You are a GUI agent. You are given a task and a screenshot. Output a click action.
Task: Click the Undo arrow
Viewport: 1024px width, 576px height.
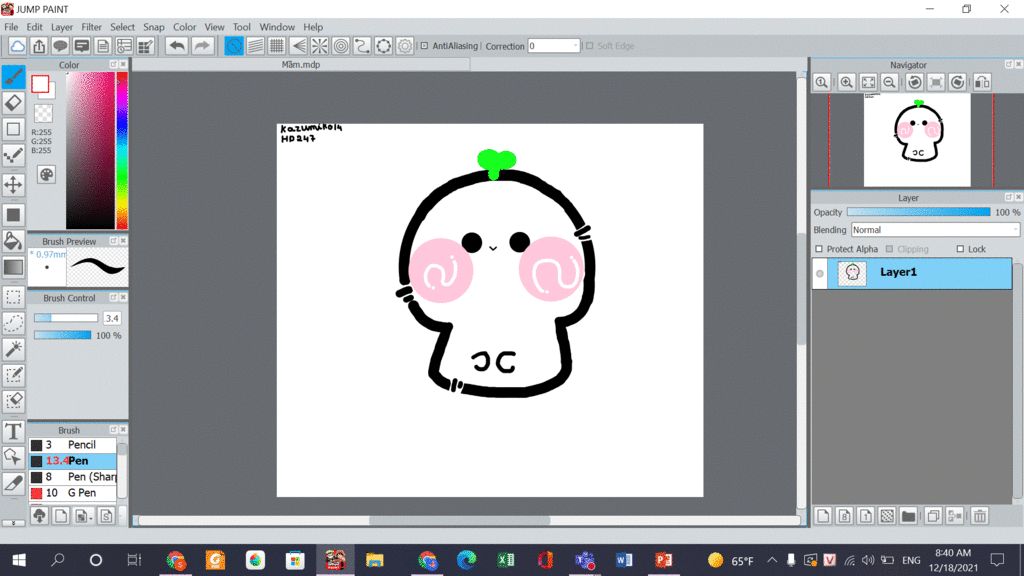177,46
